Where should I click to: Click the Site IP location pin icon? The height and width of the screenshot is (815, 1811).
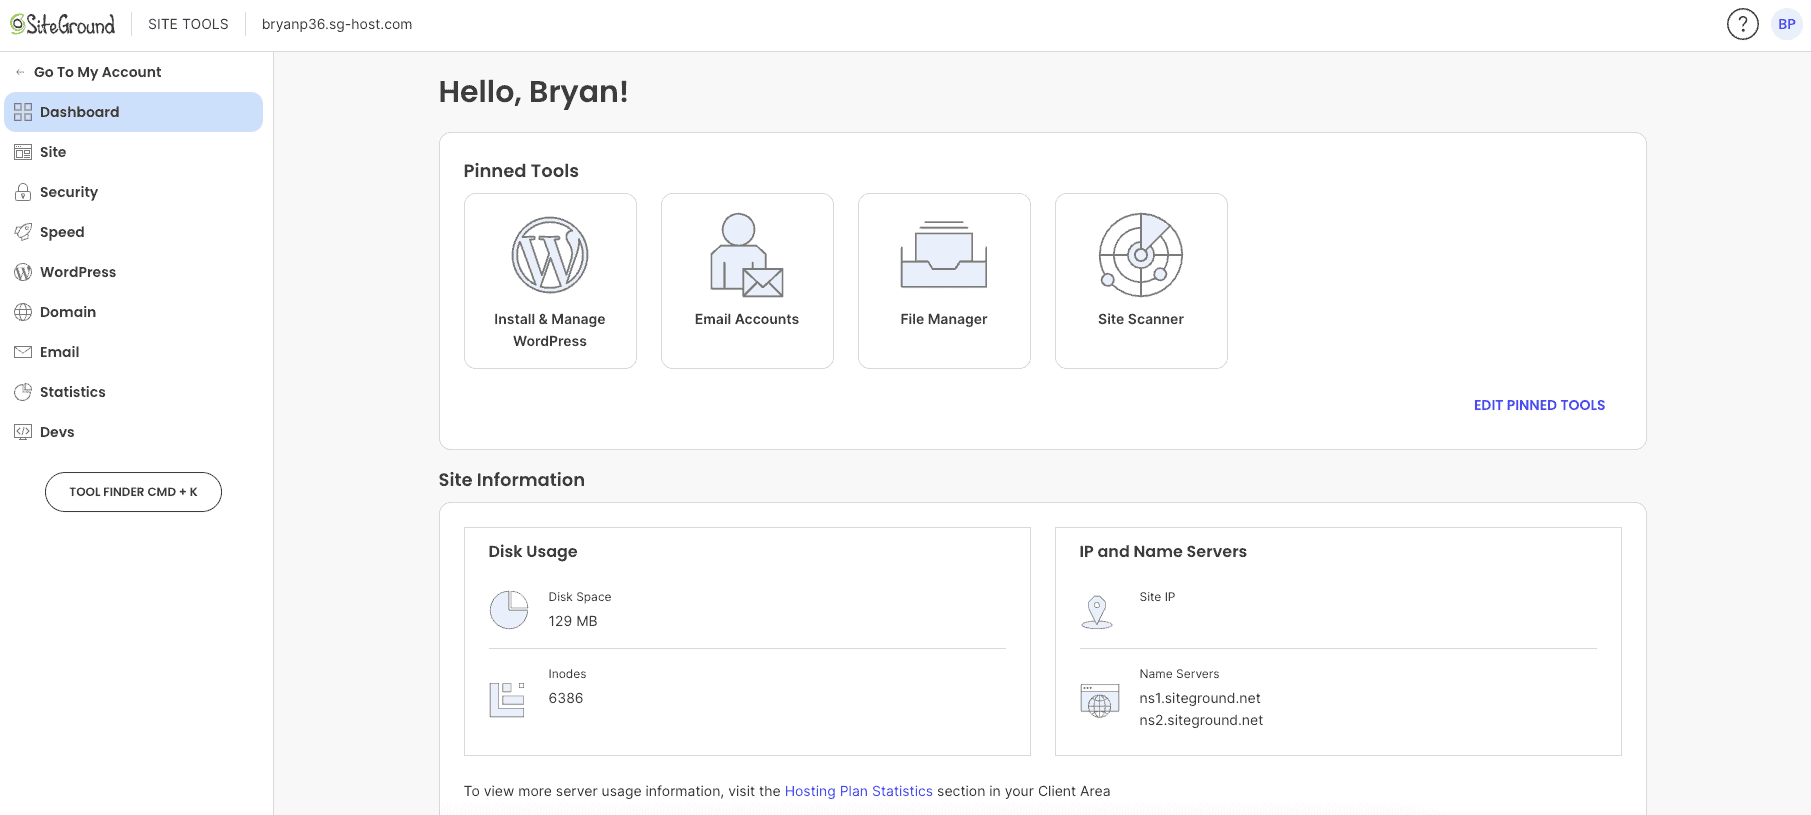pos(1097,611)
